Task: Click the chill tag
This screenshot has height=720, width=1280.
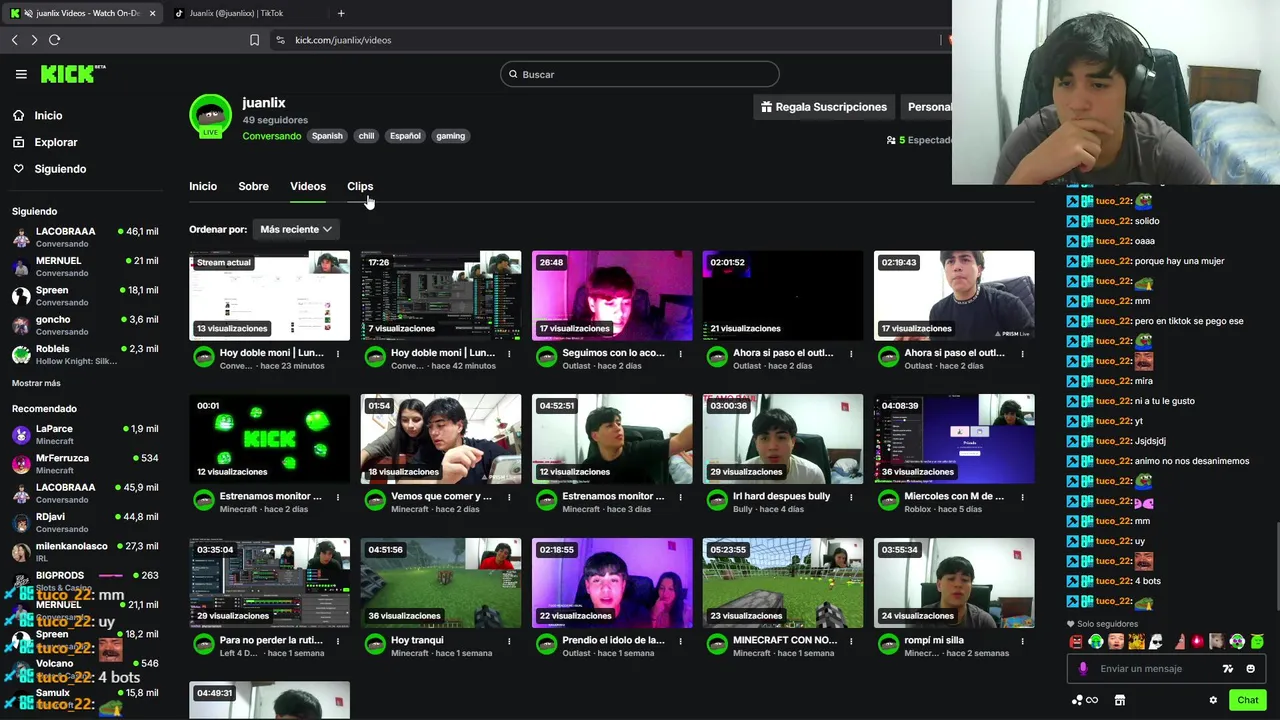Action: (x=366, y=136)
